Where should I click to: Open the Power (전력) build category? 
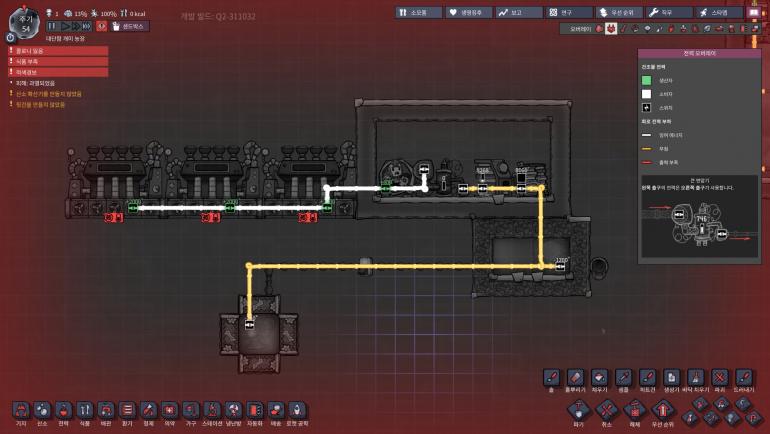[63, 410]
